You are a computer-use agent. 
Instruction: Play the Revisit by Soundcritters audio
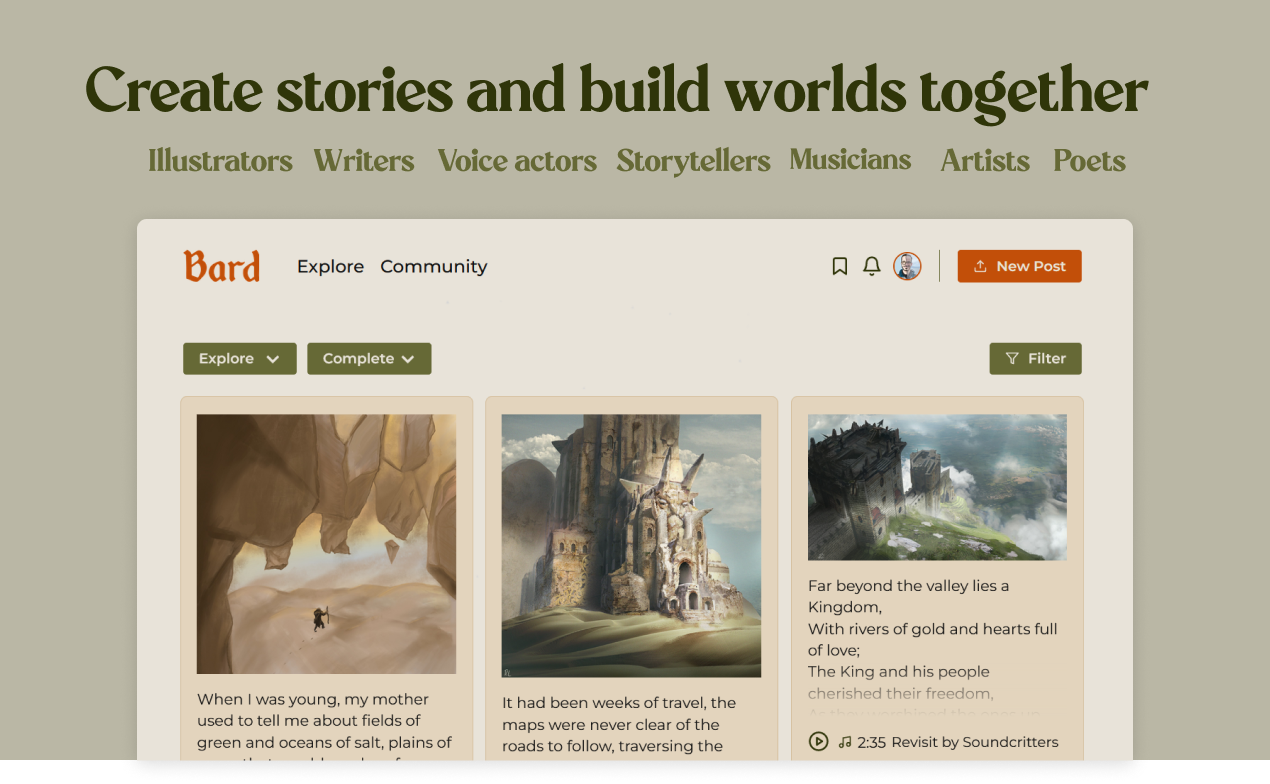click(x=818, y=741)
